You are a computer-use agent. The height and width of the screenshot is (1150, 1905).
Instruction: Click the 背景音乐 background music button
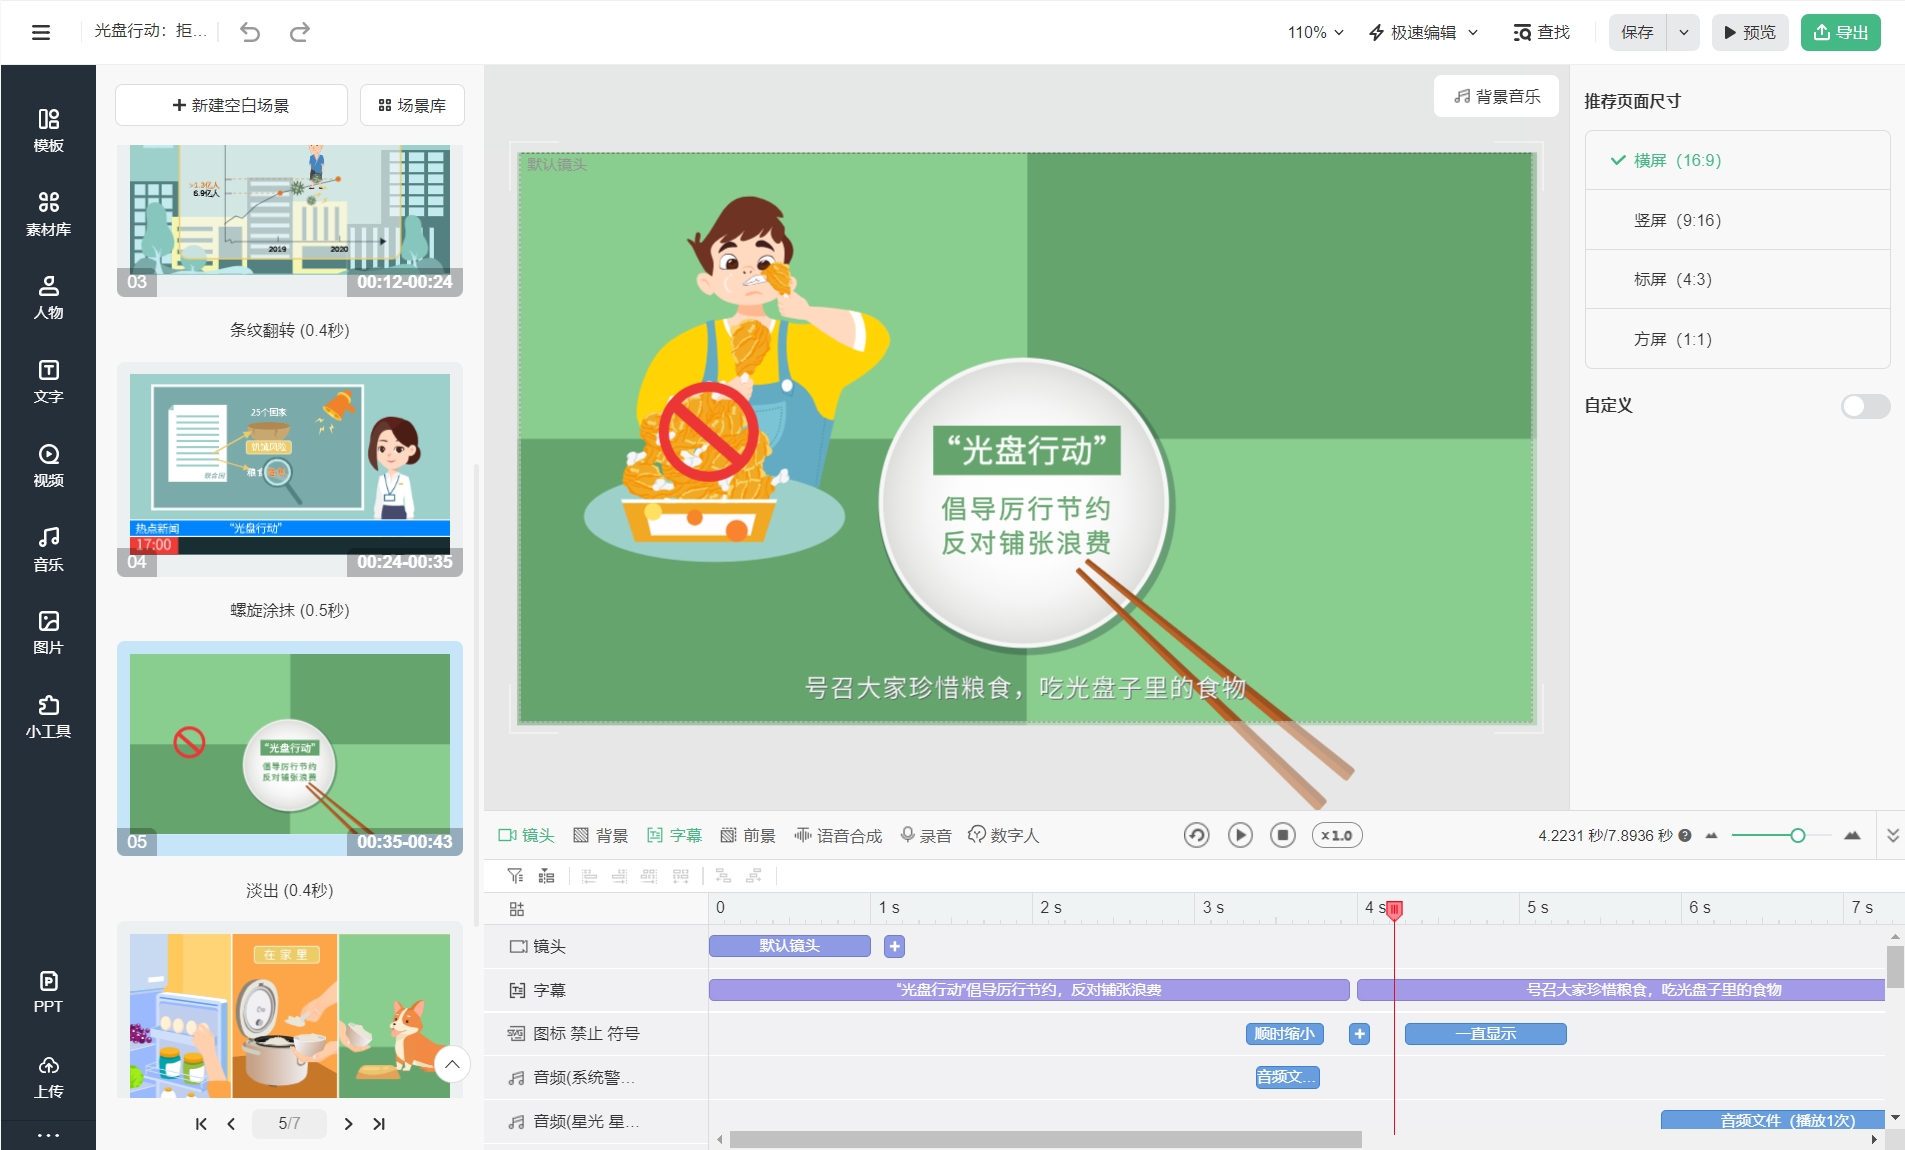1496,96
